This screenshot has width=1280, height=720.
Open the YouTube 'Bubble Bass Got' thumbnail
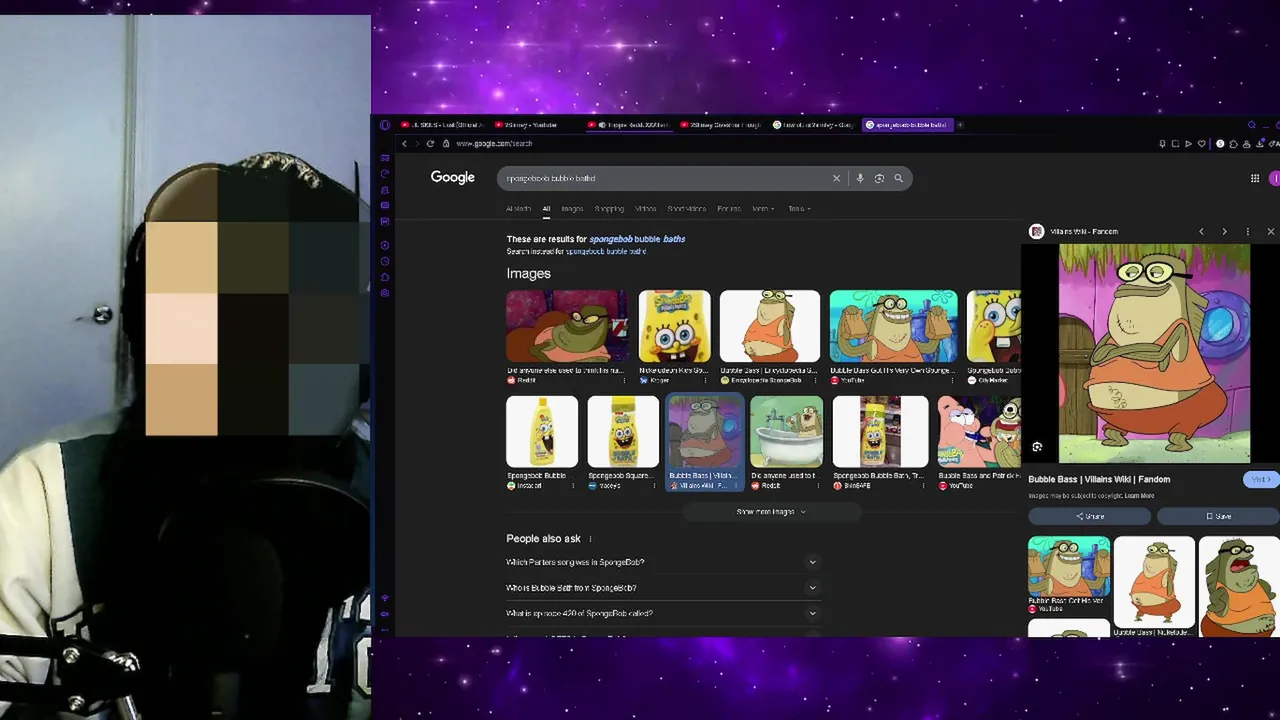893,327
